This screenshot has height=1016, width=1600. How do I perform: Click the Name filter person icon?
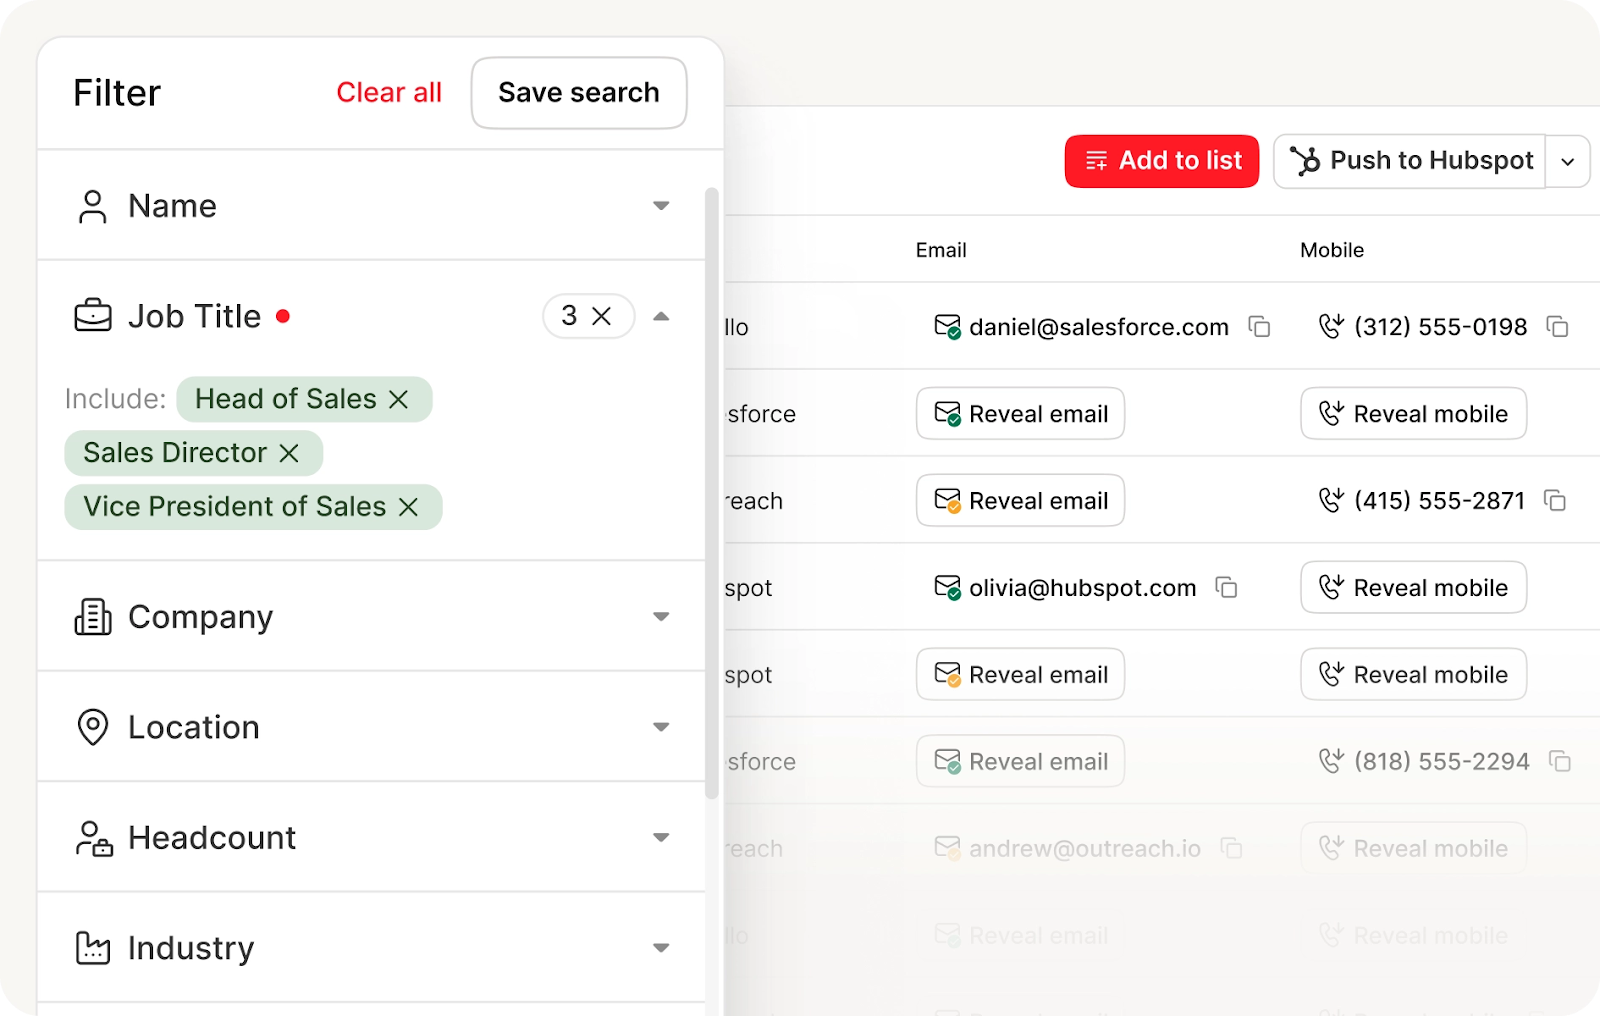[x=92, y=206]
